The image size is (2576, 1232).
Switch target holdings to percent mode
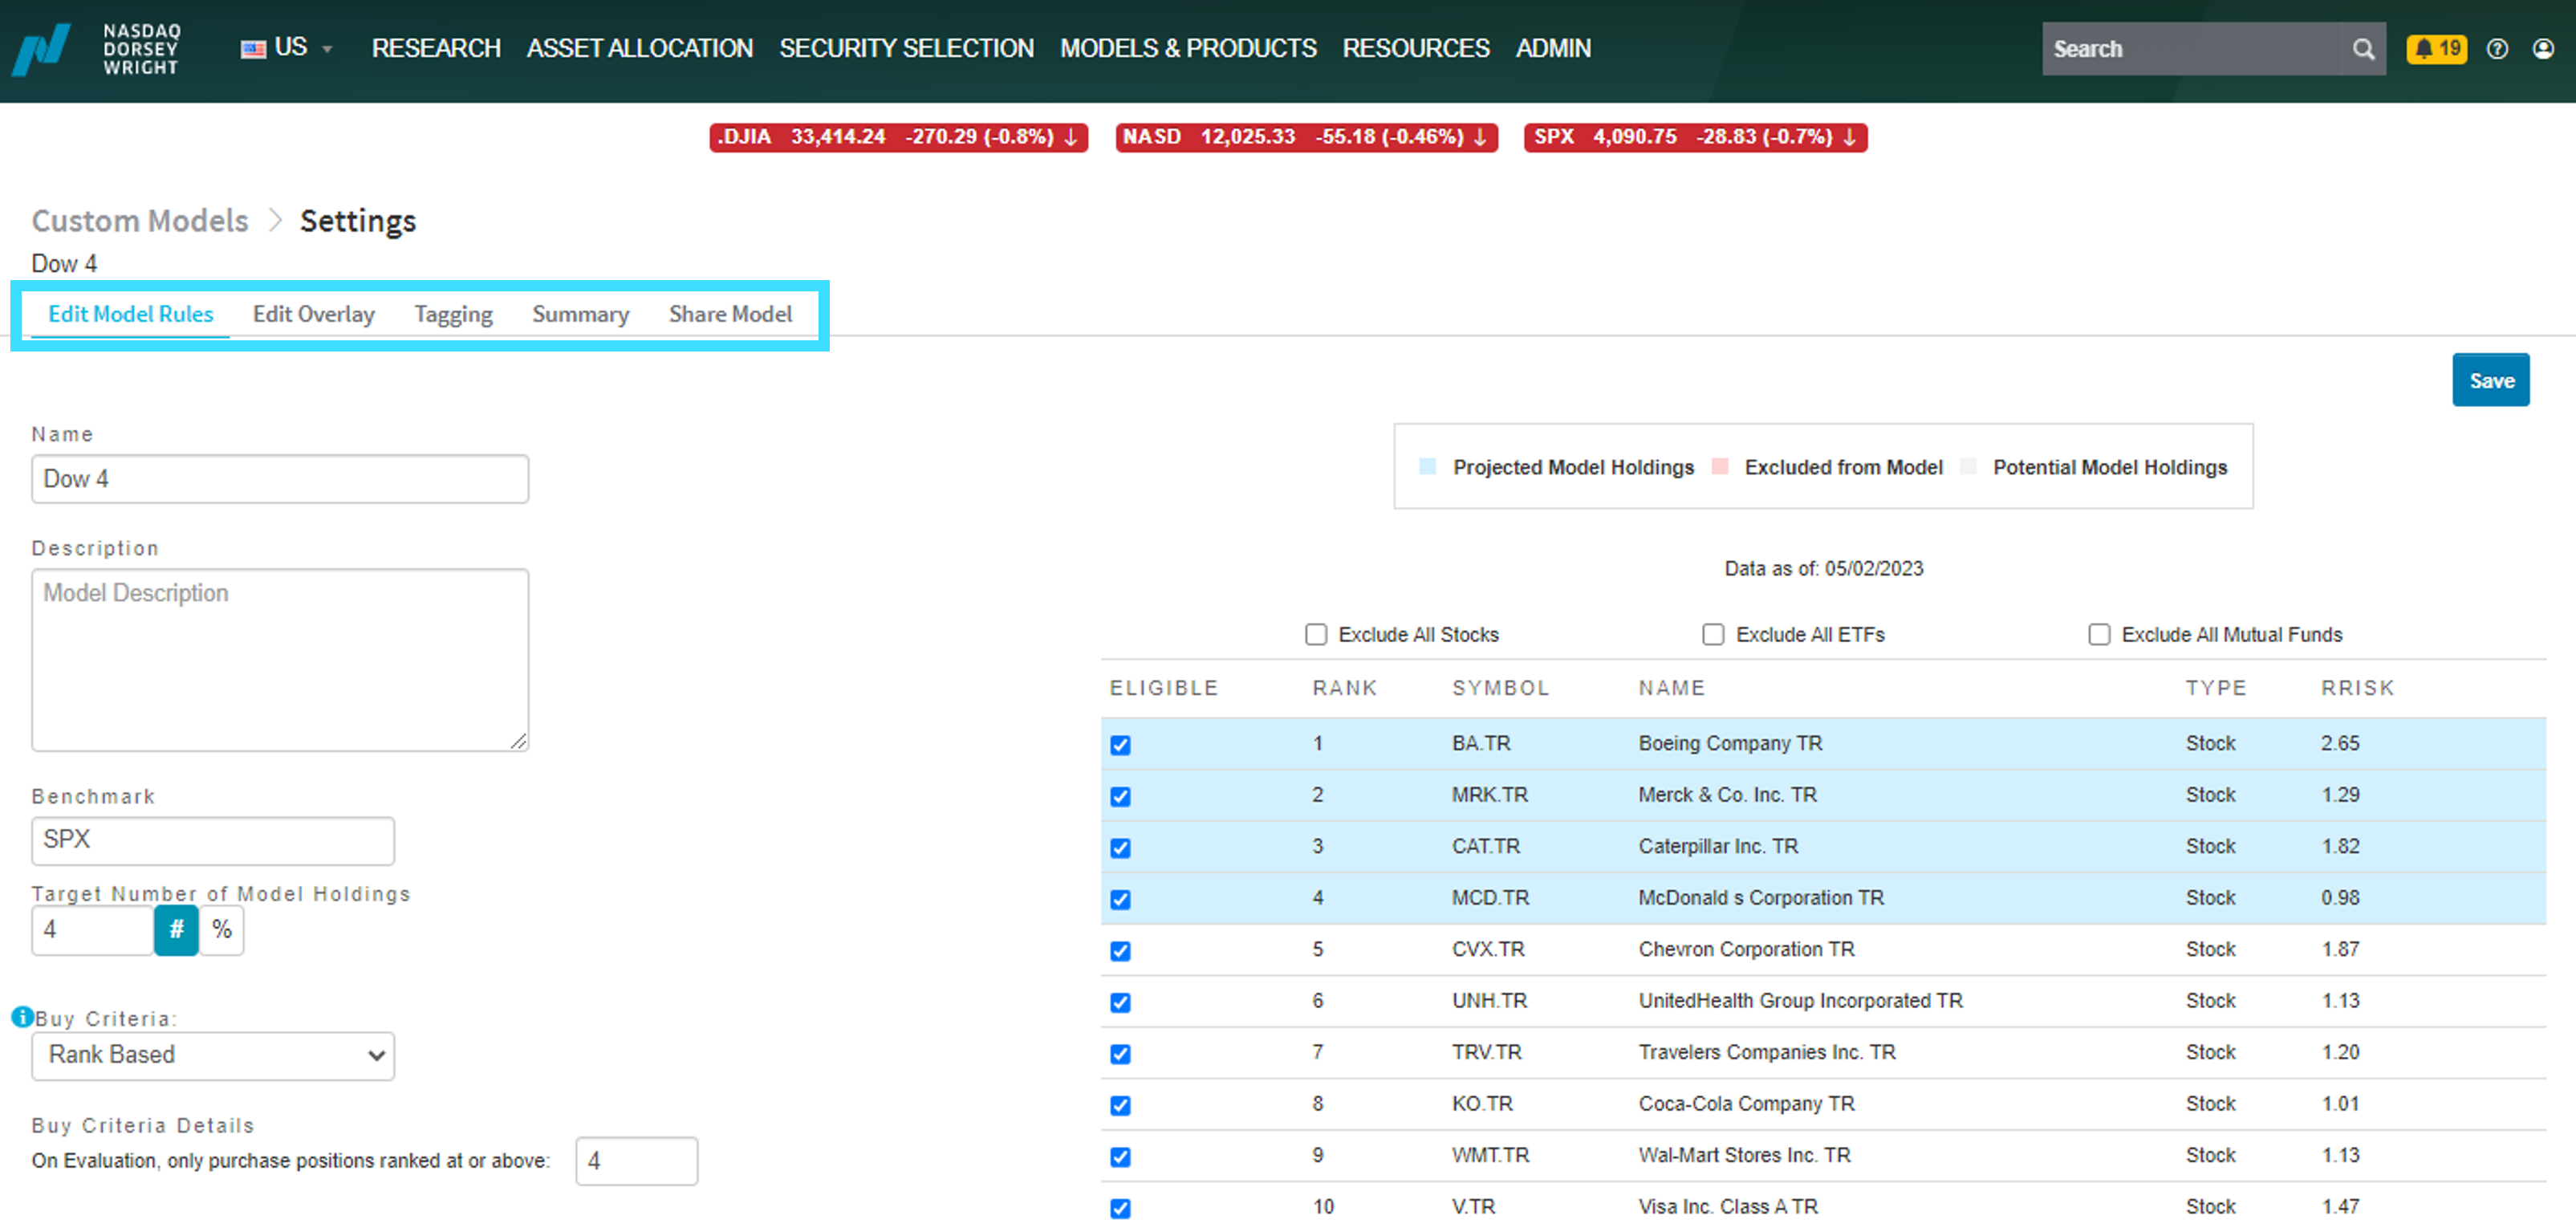222,930
